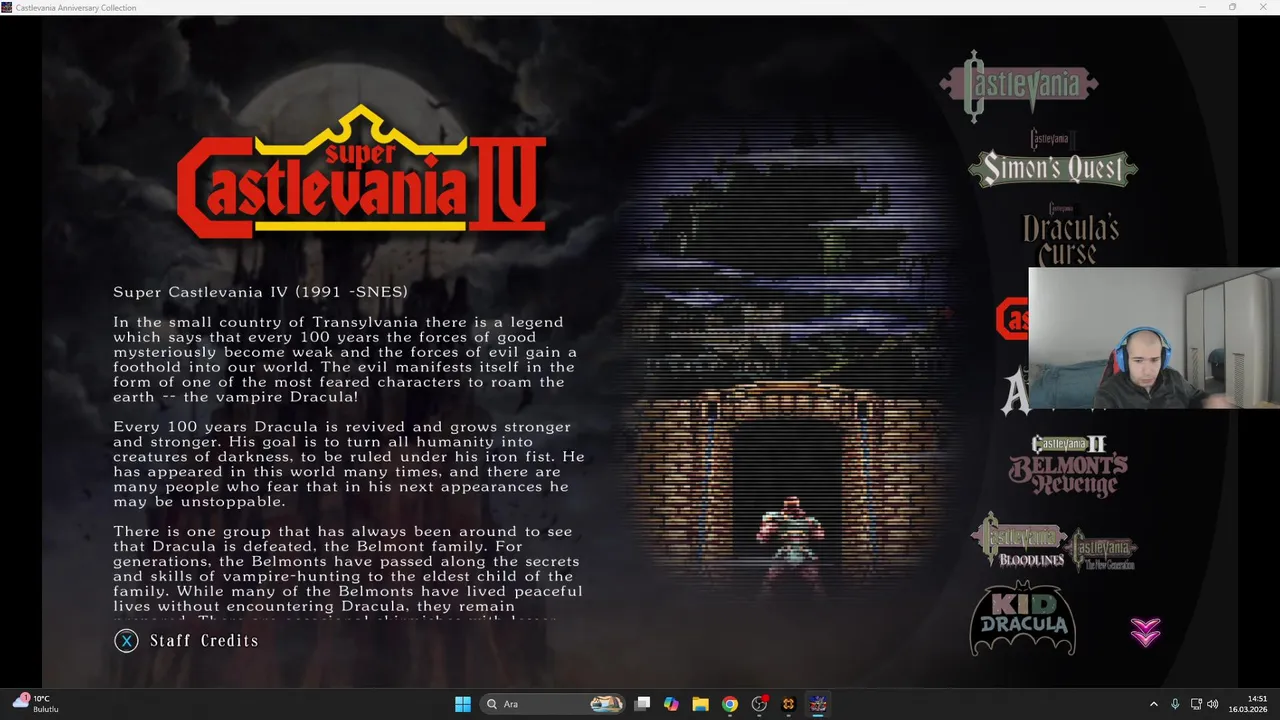The height and width of the screenshot is (720, 1280).
Task: Select Castlevania II Belmont's Revenge logo
Action: tap(1067, 466)
